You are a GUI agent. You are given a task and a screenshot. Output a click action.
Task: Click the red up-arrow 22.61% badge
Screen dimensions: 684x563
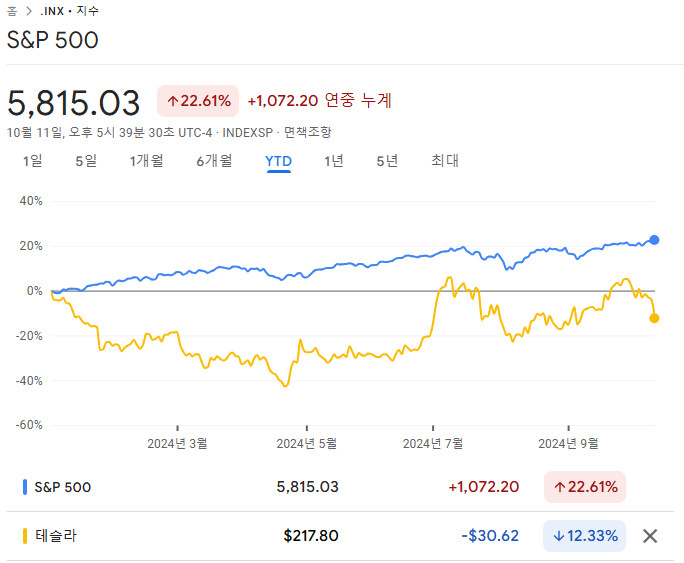pyautogui.click(x=198, y=100)
